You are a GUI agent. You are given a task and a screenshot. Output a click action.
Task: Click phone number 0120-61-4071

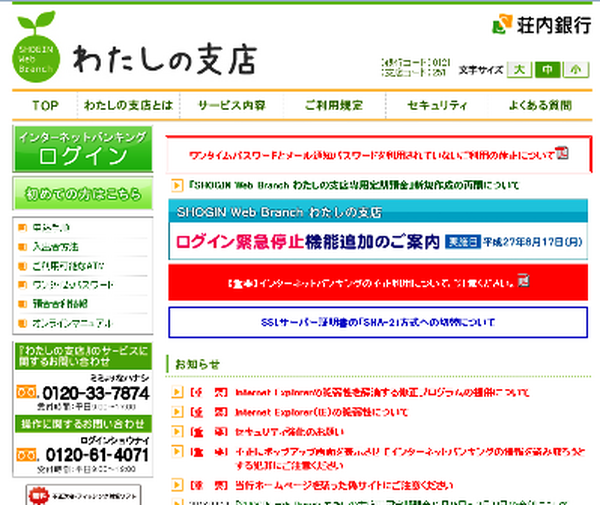[97, 455]
